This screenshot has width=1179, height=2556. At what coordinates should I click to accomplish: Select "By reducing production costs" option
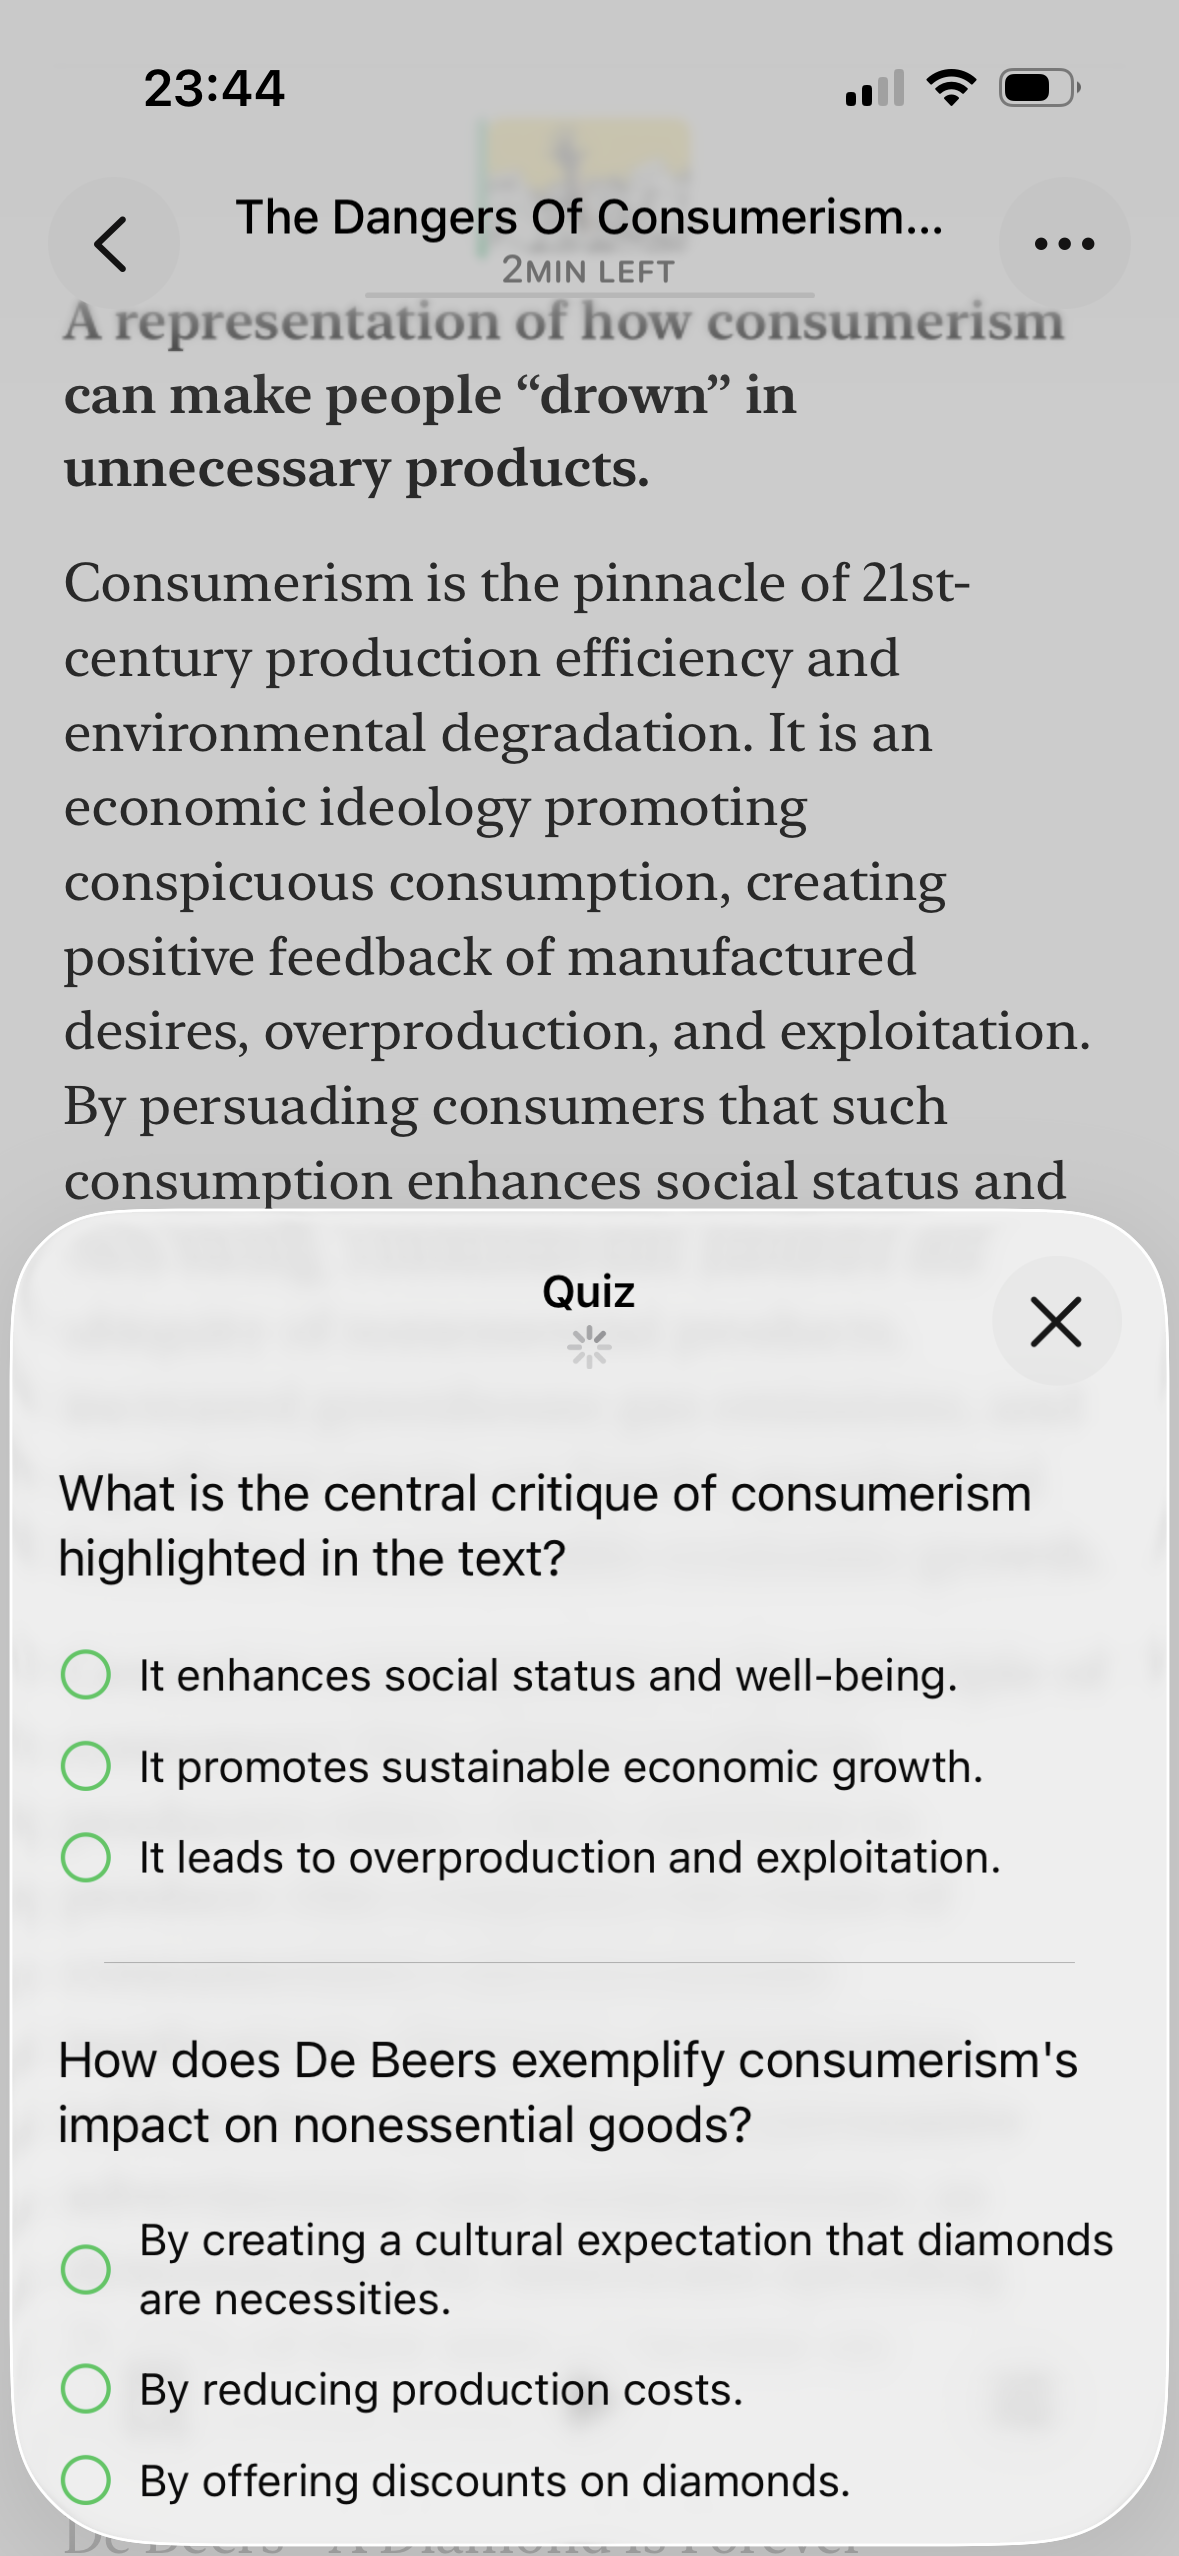click(x=402, y=2390)
